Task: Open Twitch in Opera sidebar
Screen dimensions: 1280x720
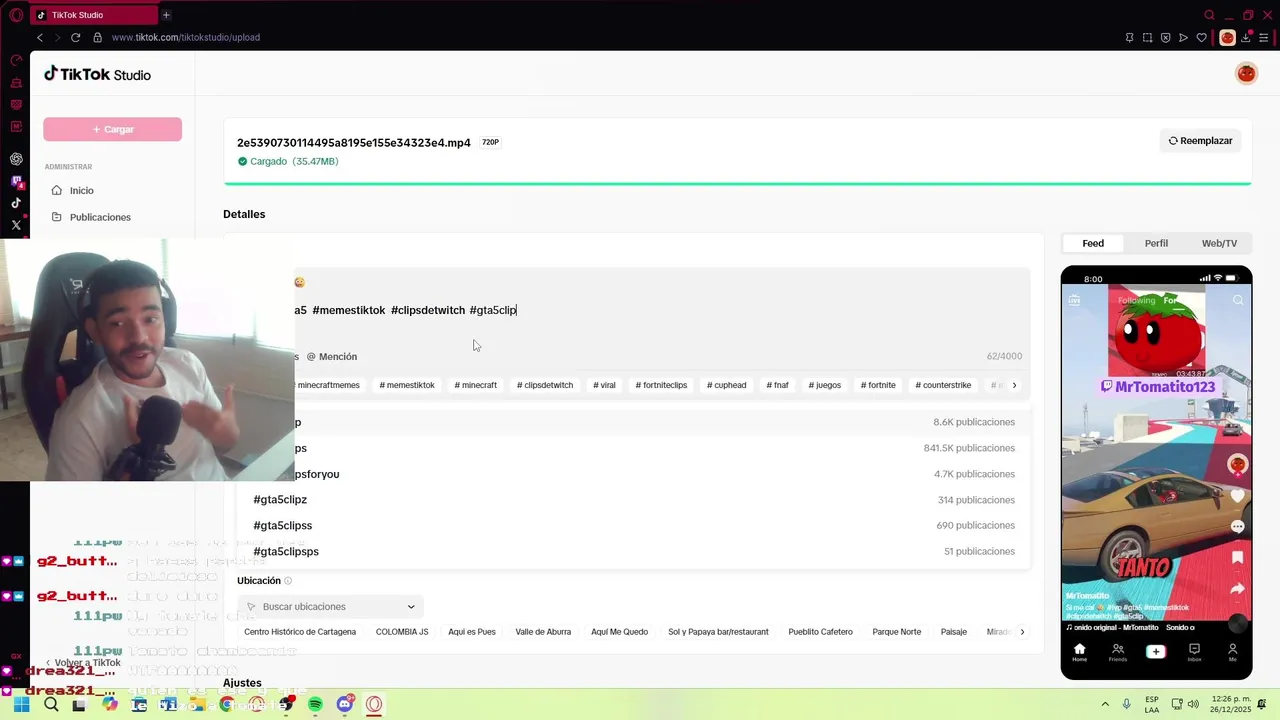Action: click(x=16, y=181)
